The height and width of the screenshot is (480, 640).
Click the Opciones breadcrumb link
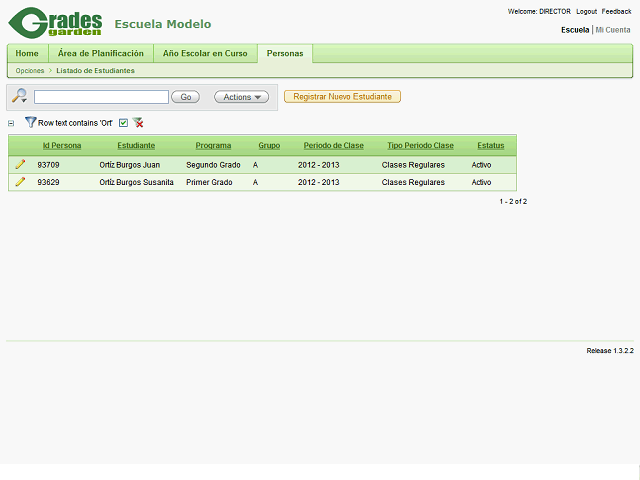click(x=30, y=71)
